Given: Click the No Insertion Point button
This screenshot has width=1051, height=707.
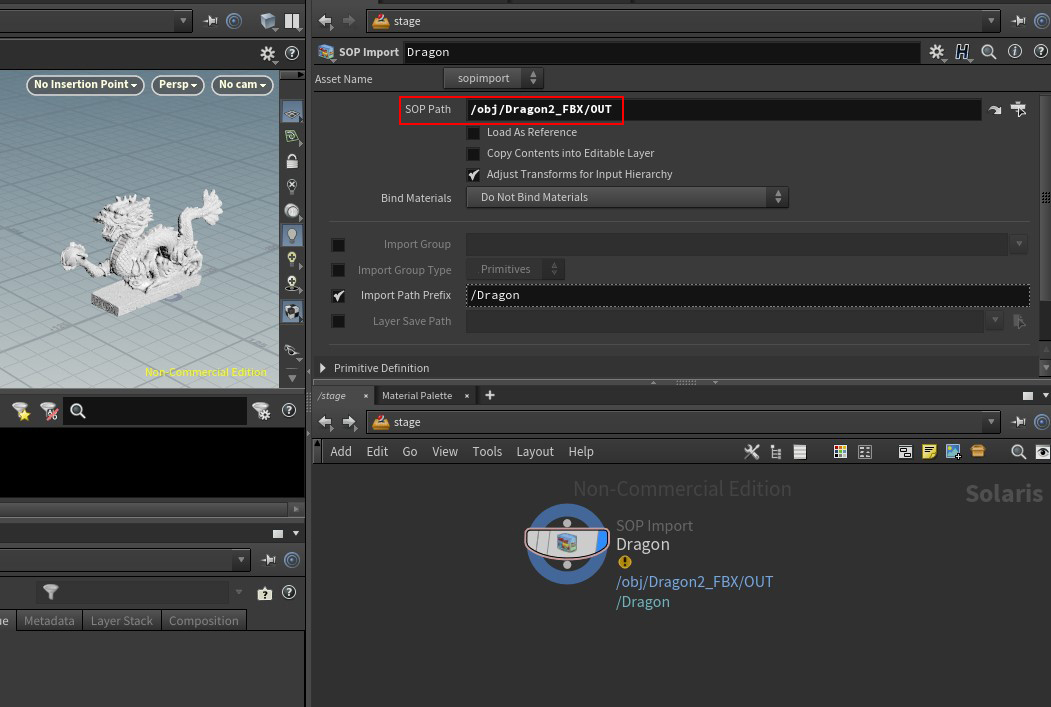Looking at the screenshot, I should point(84,85).
